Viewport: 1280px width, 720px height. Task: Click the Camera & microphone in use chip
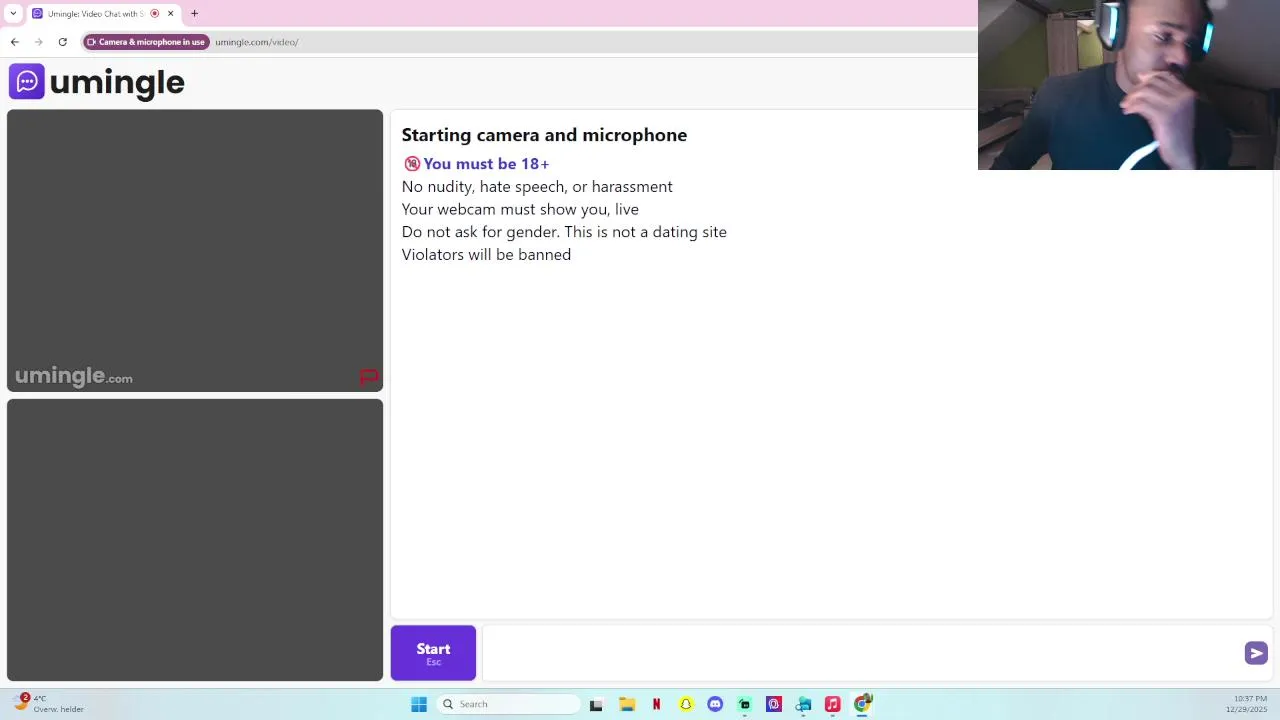click(x=146, y=42)
